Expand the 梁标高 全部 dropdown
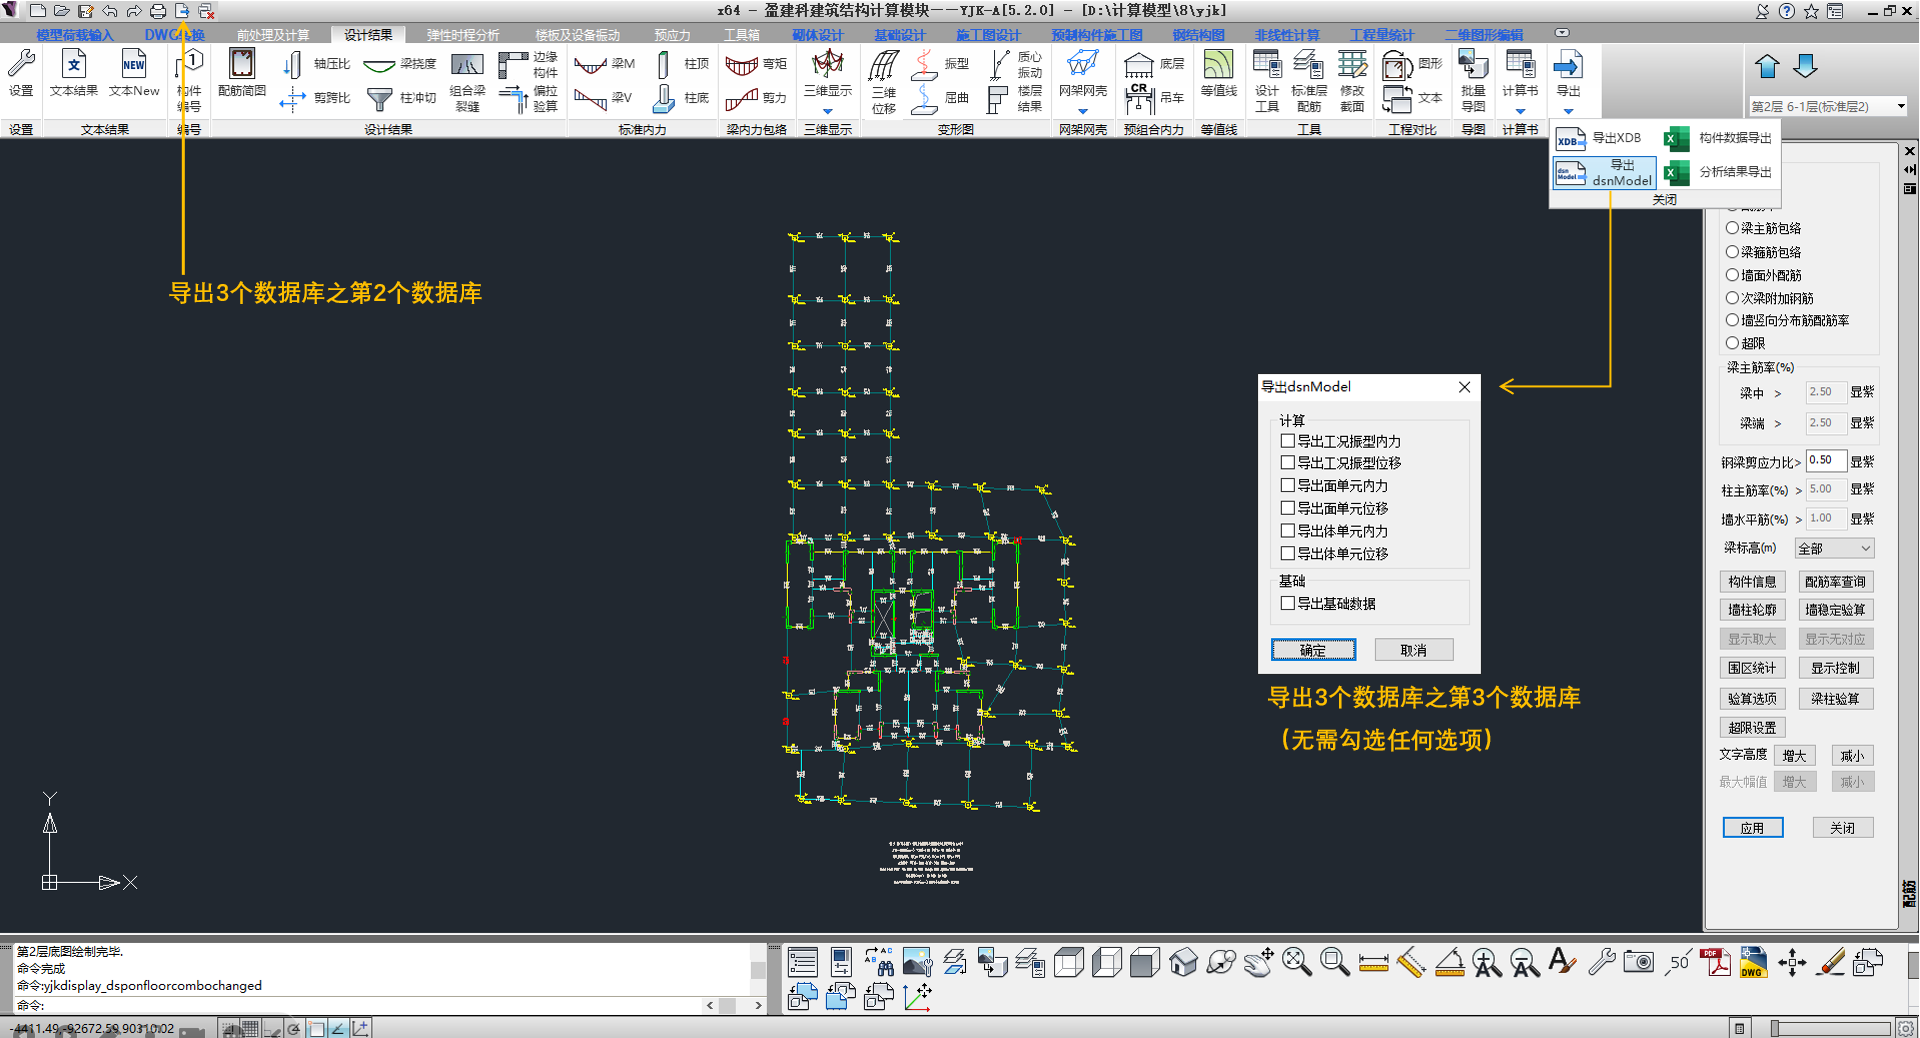1920x1038 pixels. coord(1865,548)
